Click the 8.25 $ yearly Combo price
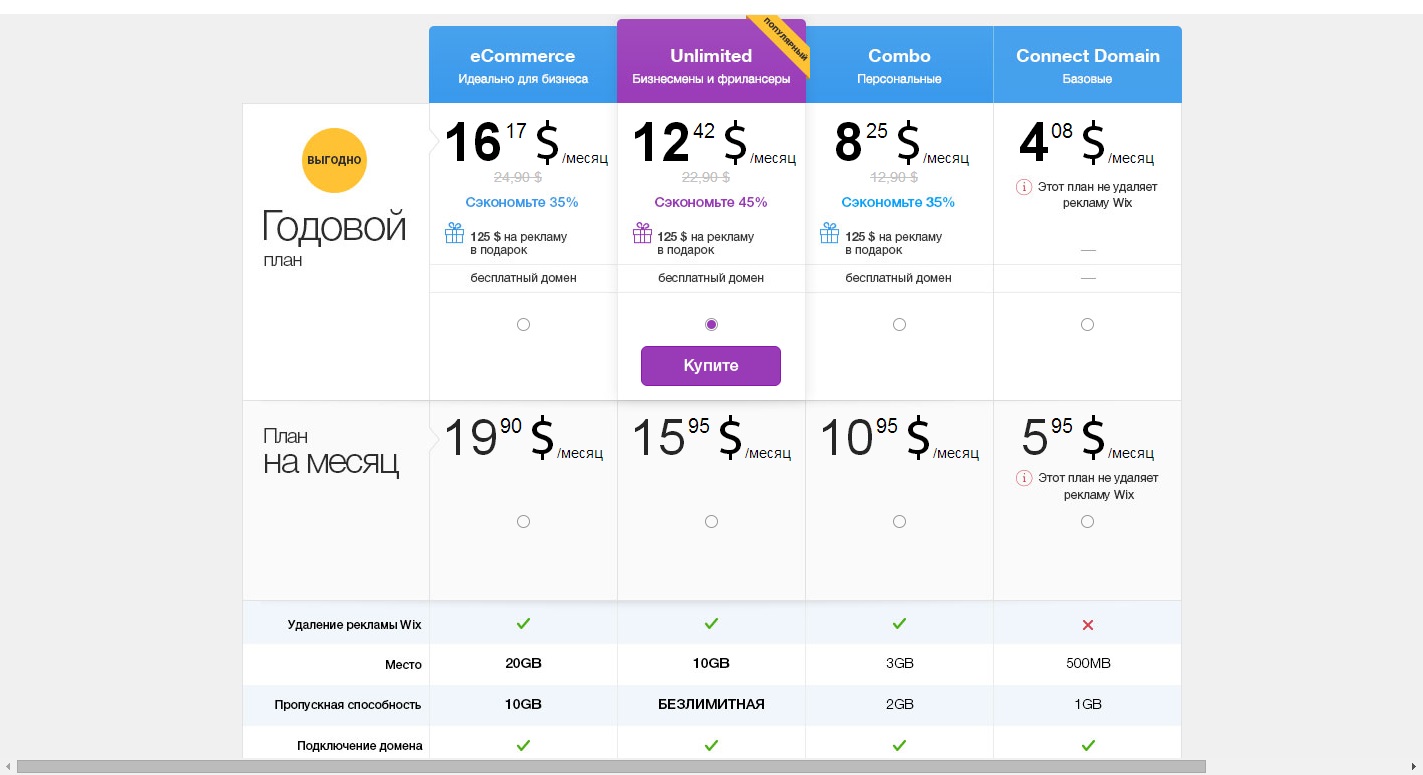This screenshot has height=775, width=1423. point(901,143)
